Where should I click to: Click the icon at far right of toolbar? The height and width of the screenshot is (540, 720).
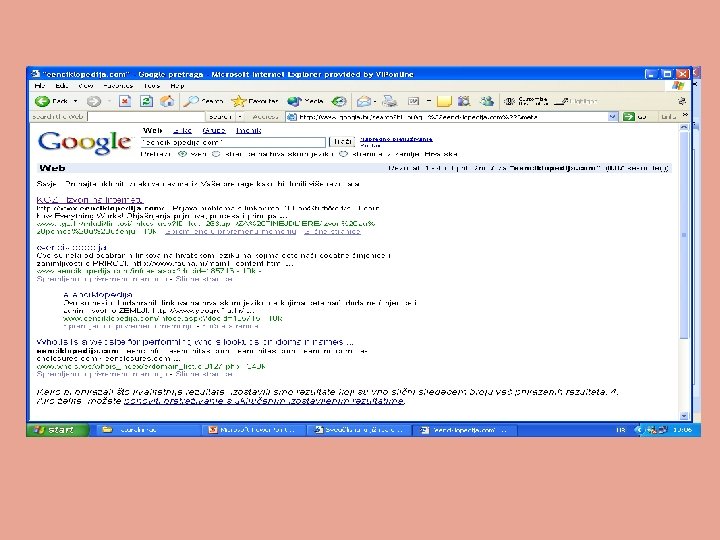682,101
